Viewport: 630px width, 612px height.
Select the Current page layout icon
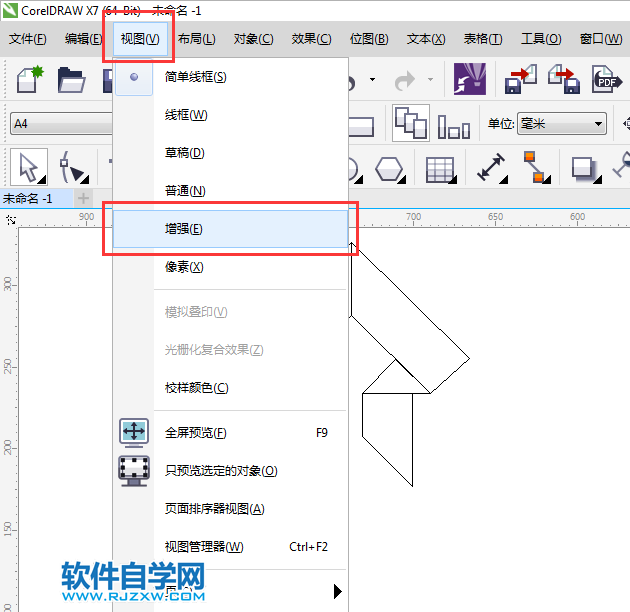tap(454, 125)
